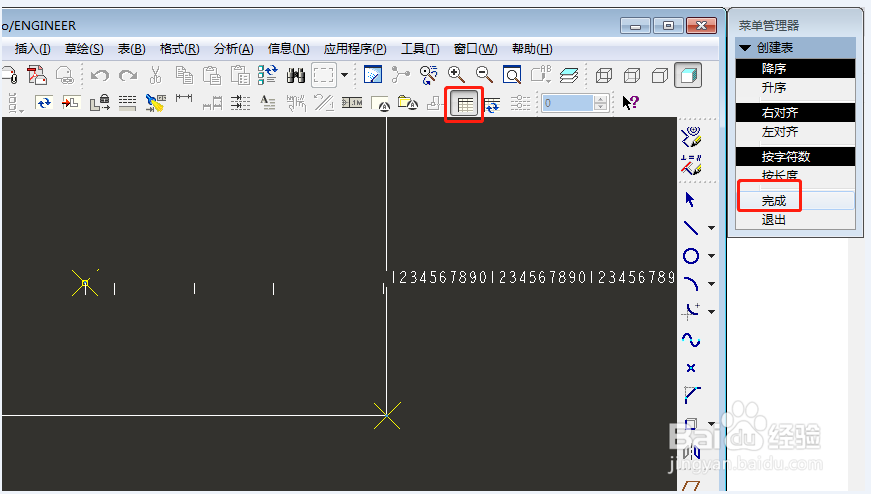The image size is (871, 494).
Task: Open the 草绘(S) menu
Action: [x=84, y=49]
